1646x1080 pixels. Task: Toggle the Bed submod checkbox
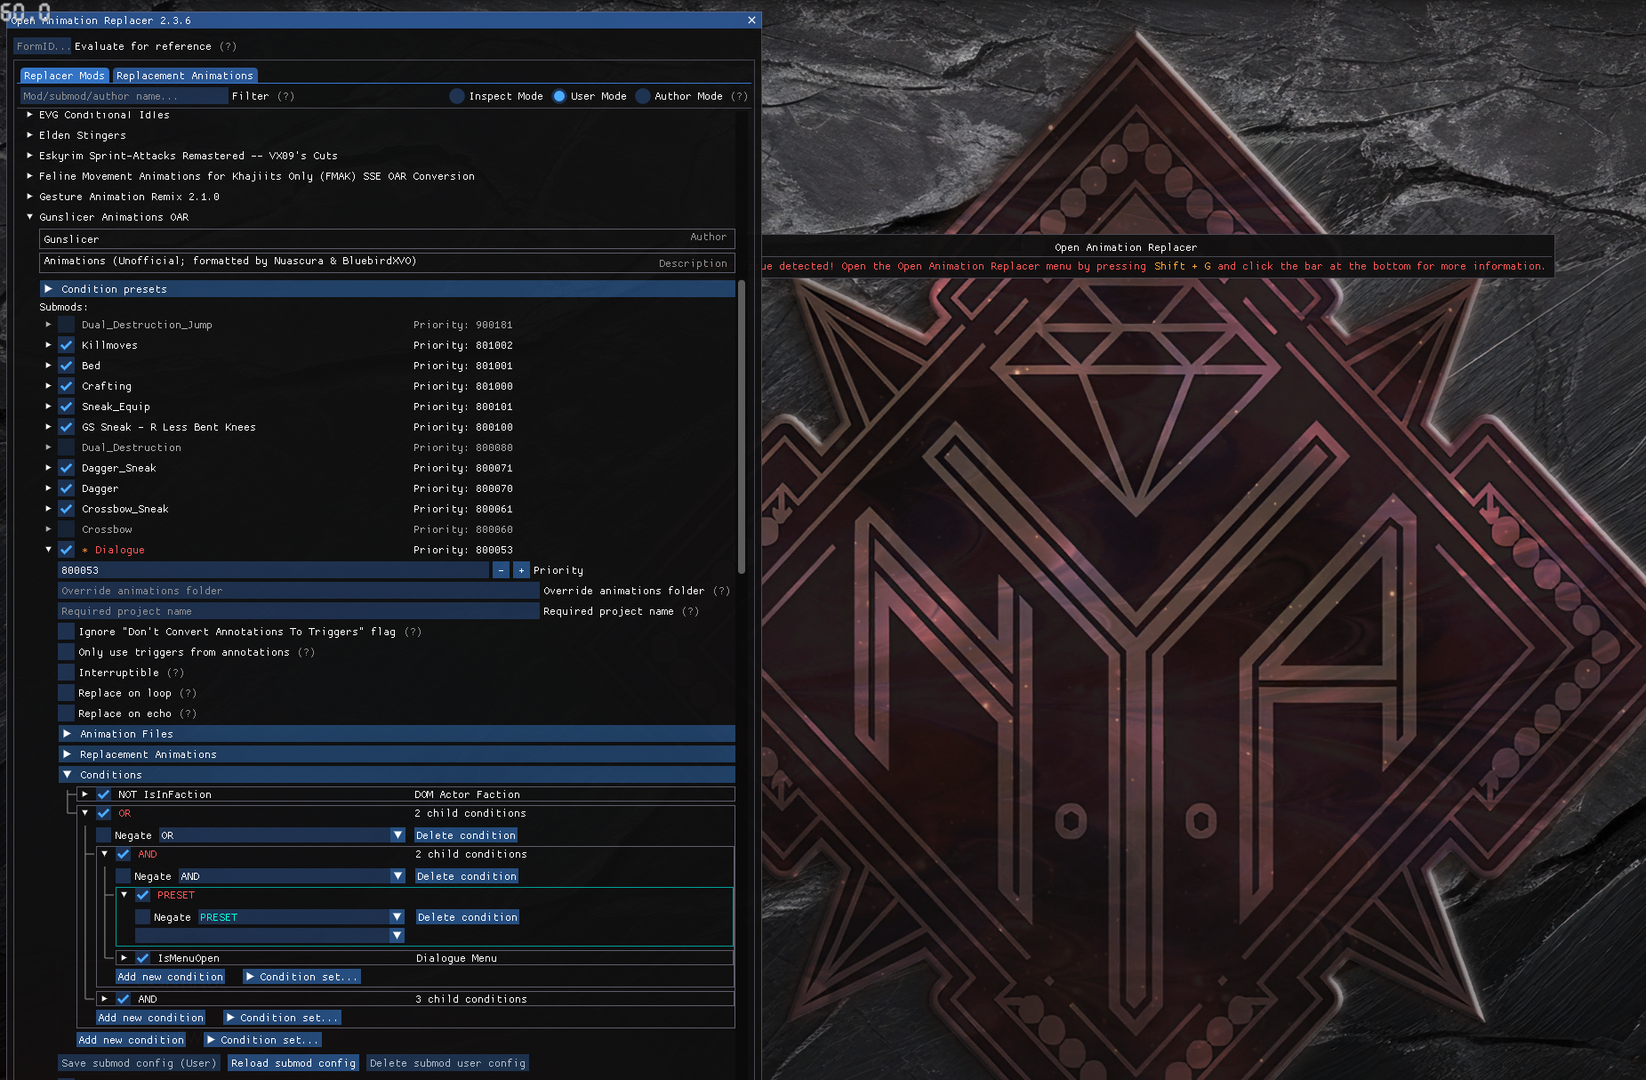coord(66,366)
